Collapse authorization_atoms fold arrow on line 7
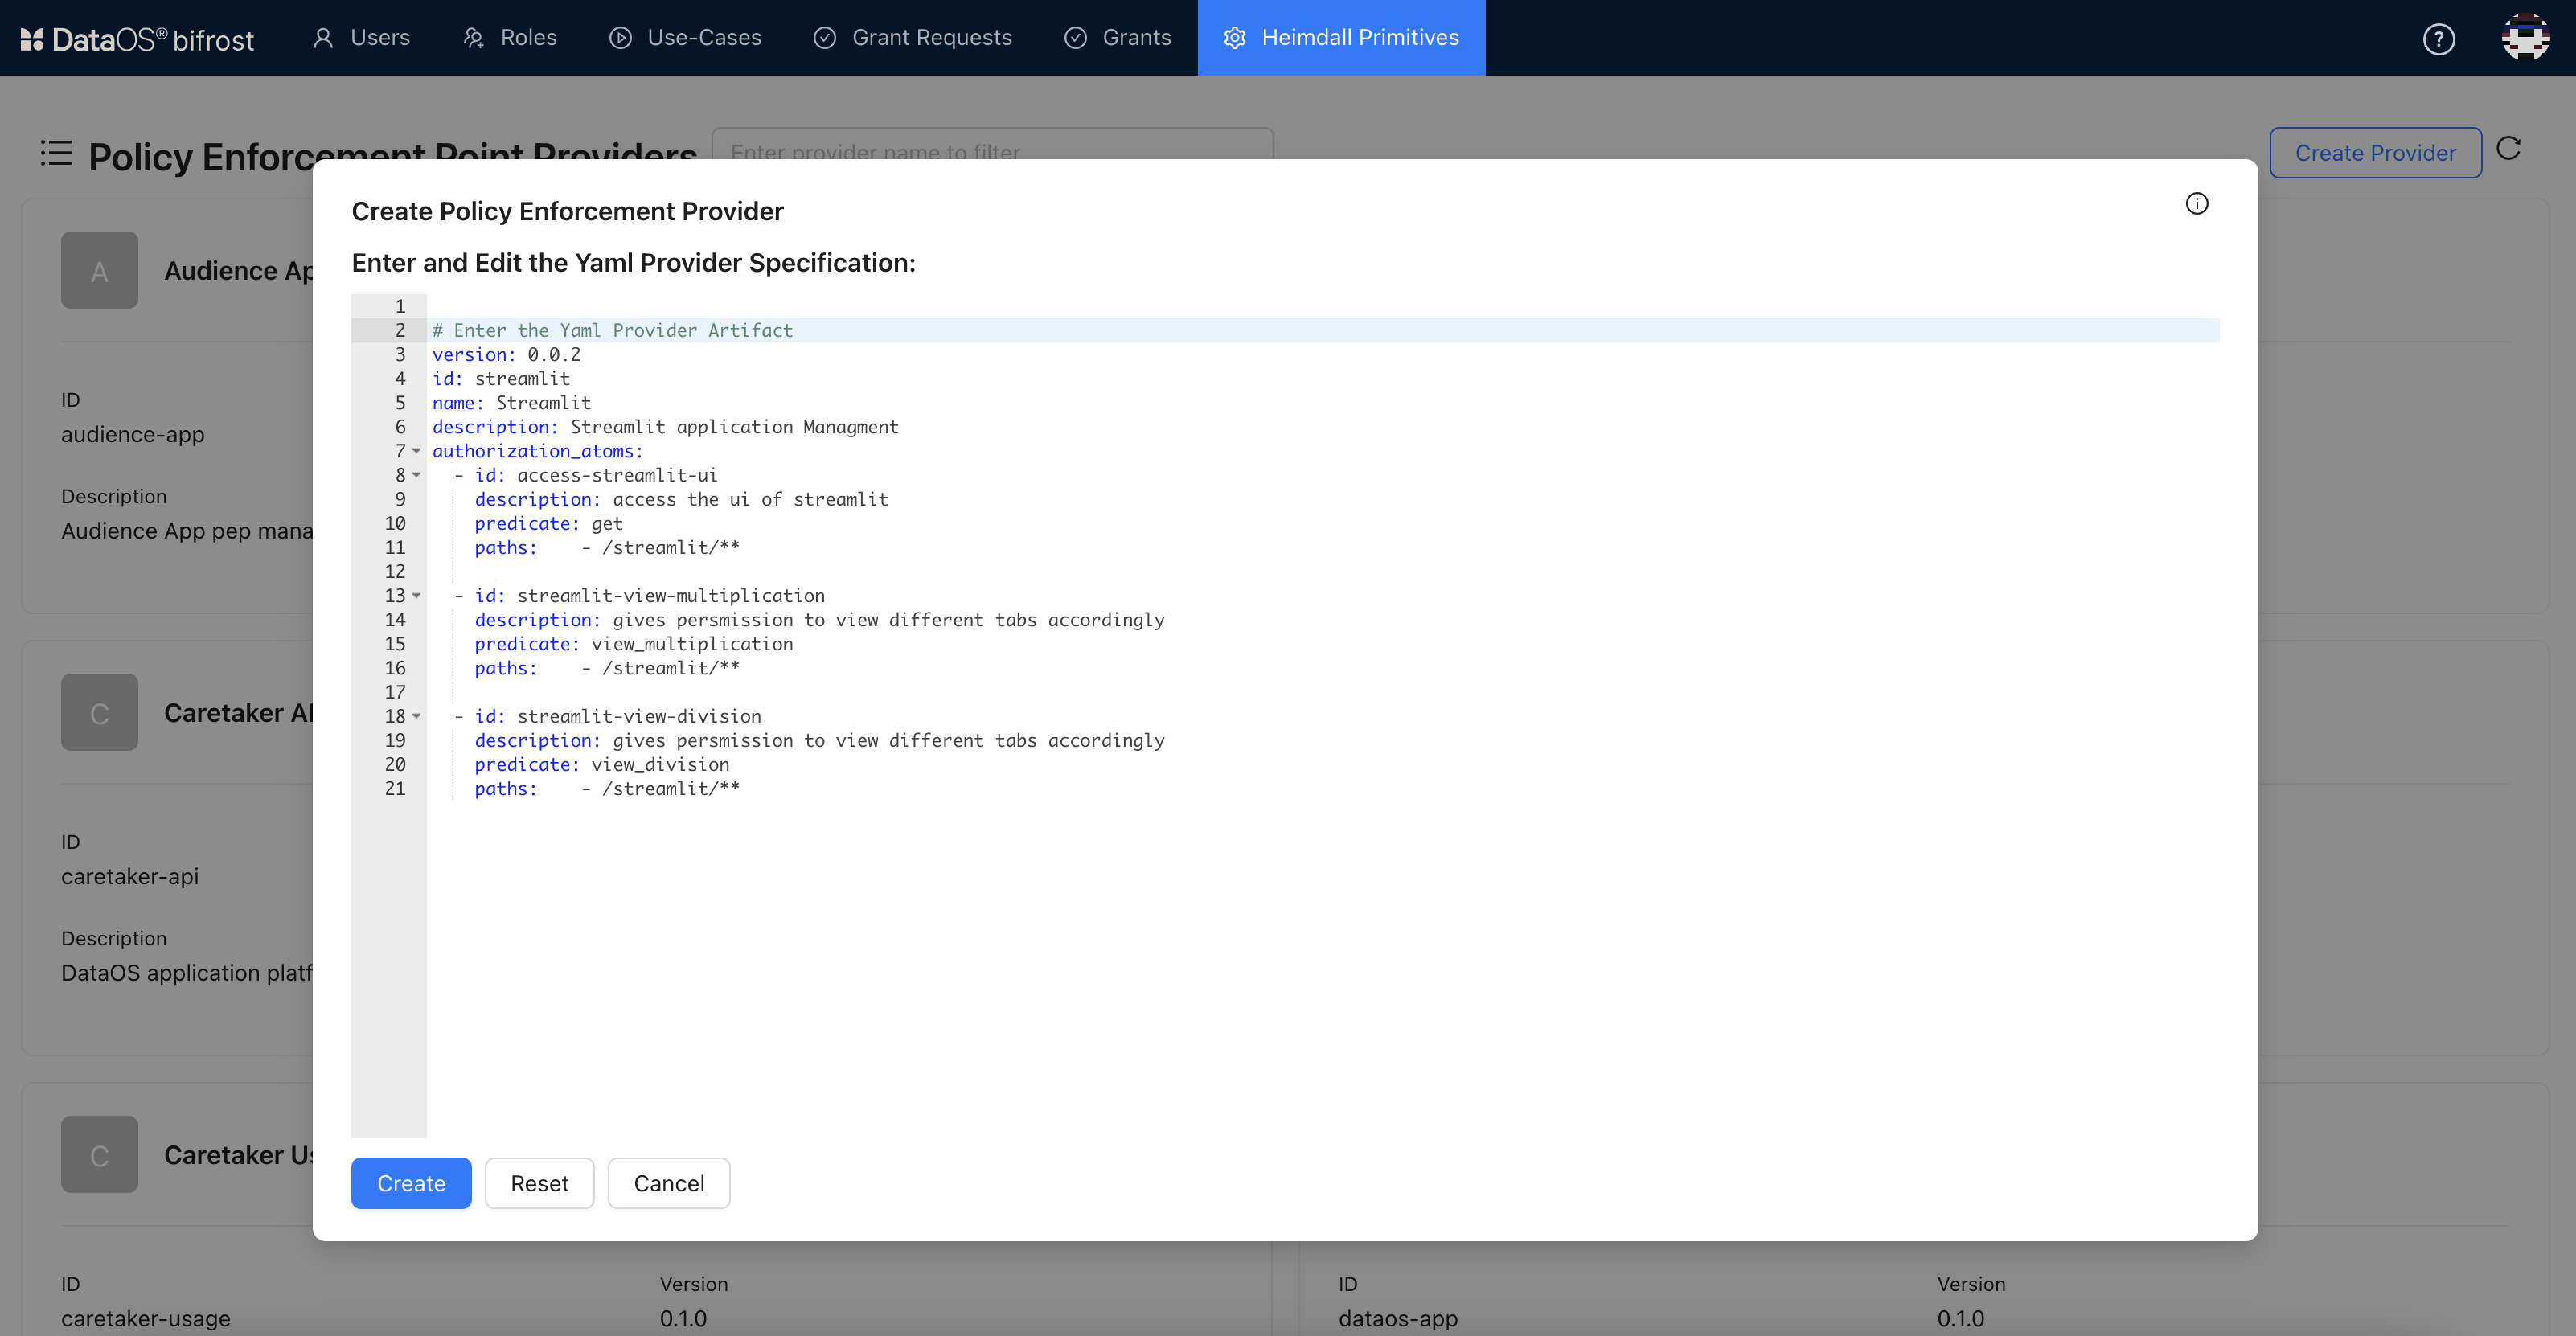This screenshot has height=1336, width=2576. 417,451
